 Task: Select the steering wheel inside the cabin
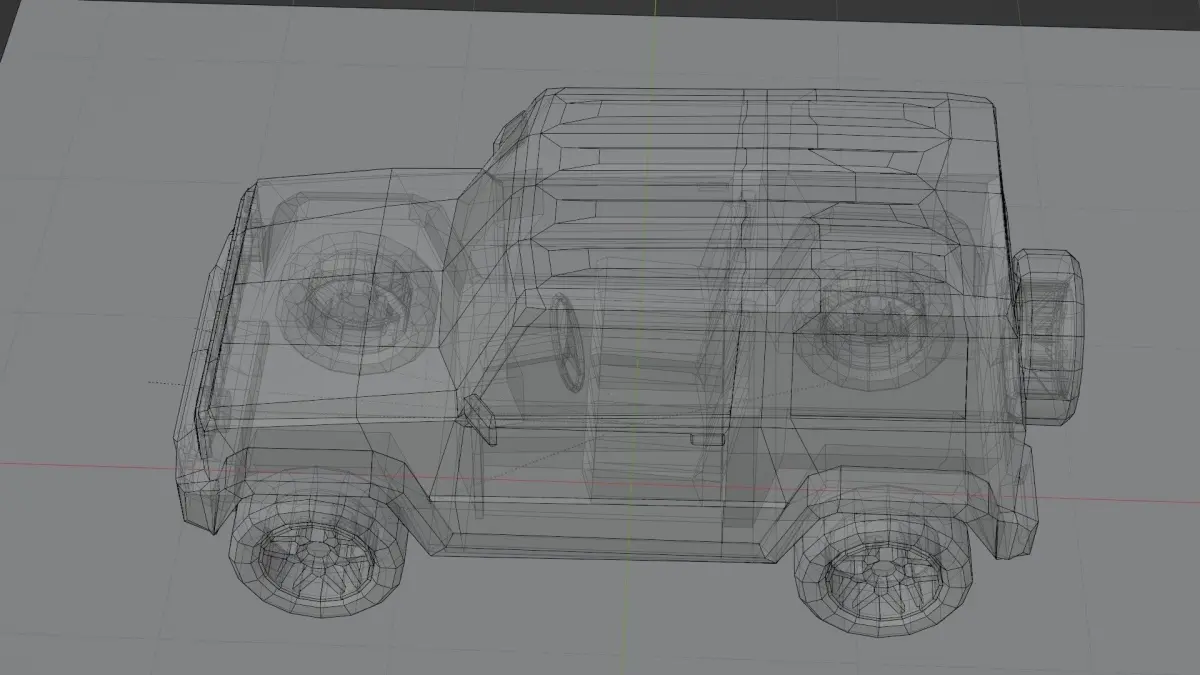pos(569,341)
